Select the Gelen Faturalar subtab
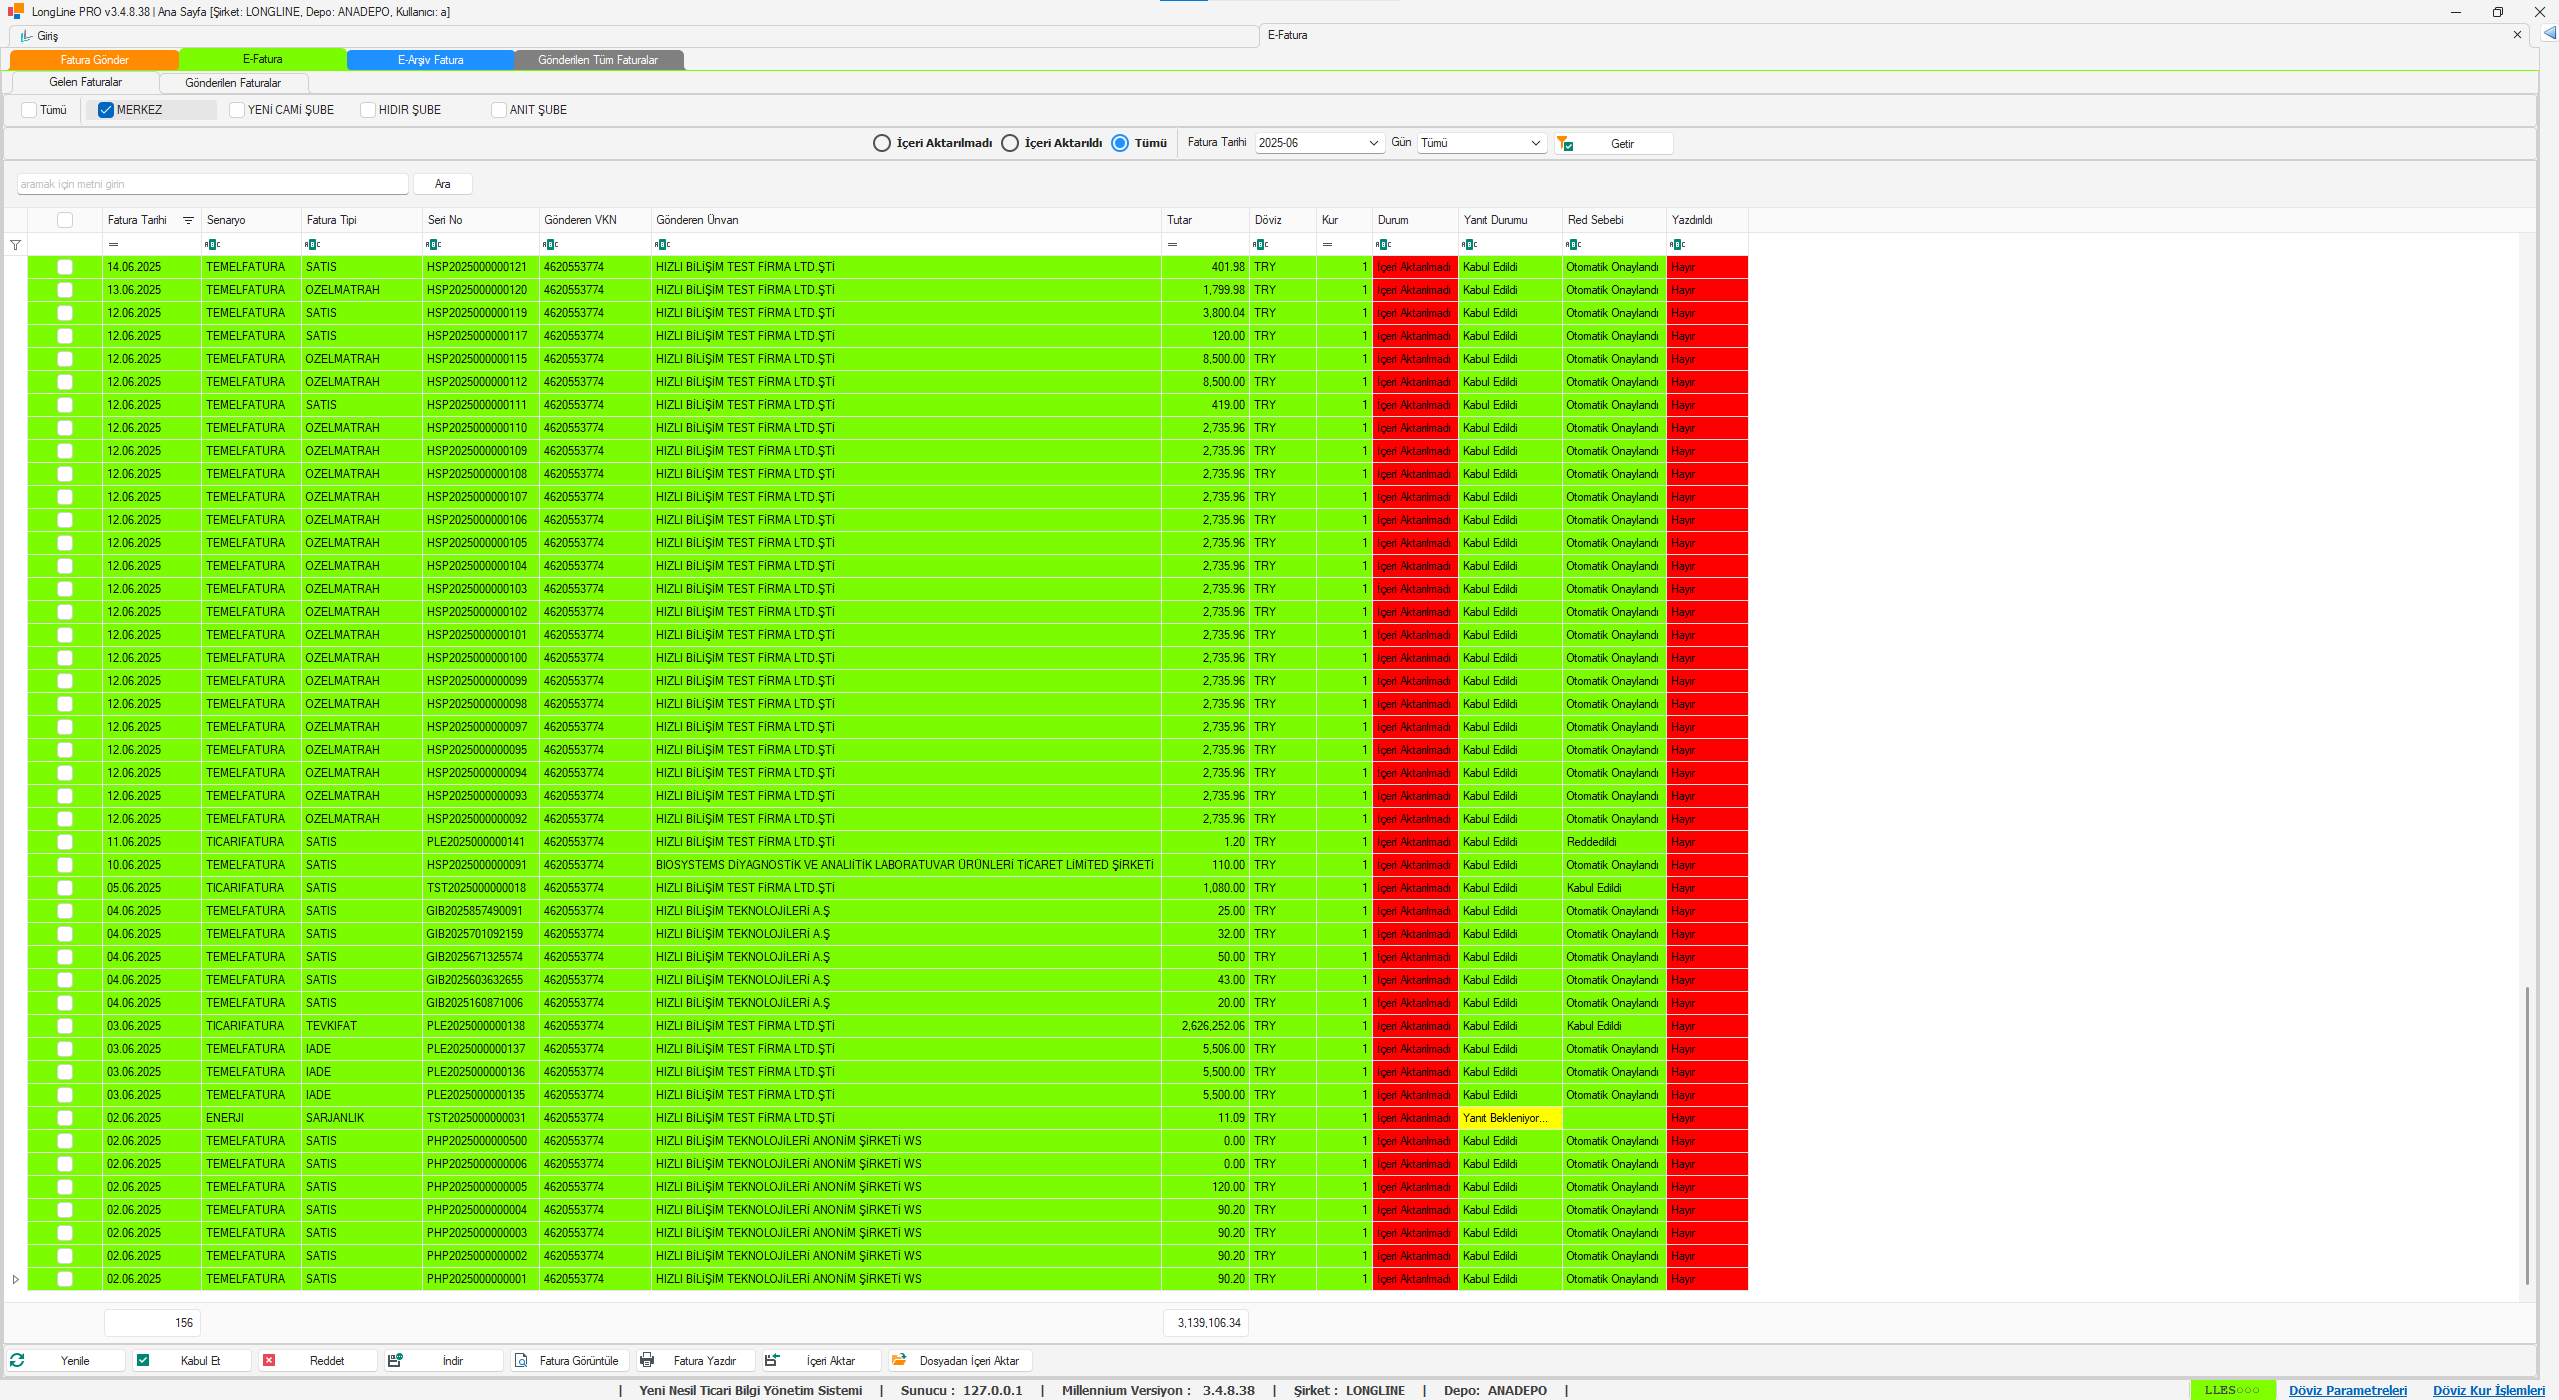Screen dimensions: 2559x1400 pos(85,82)
